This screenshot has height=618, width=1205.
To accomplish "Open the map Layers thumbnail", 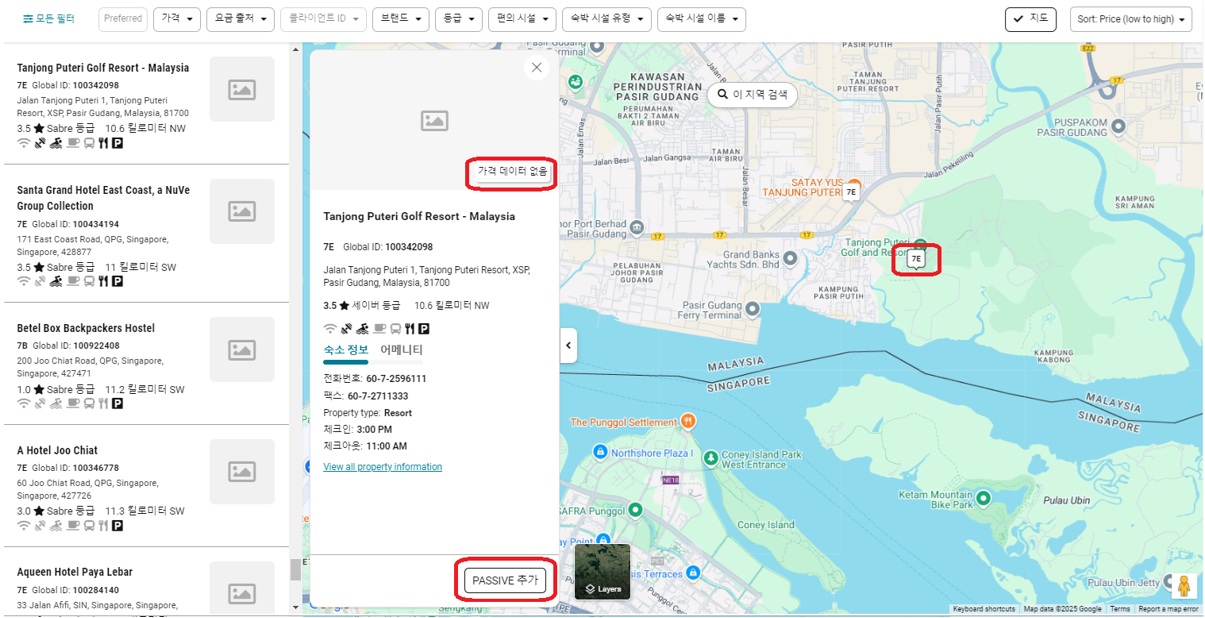I will (x=603, y=572).
